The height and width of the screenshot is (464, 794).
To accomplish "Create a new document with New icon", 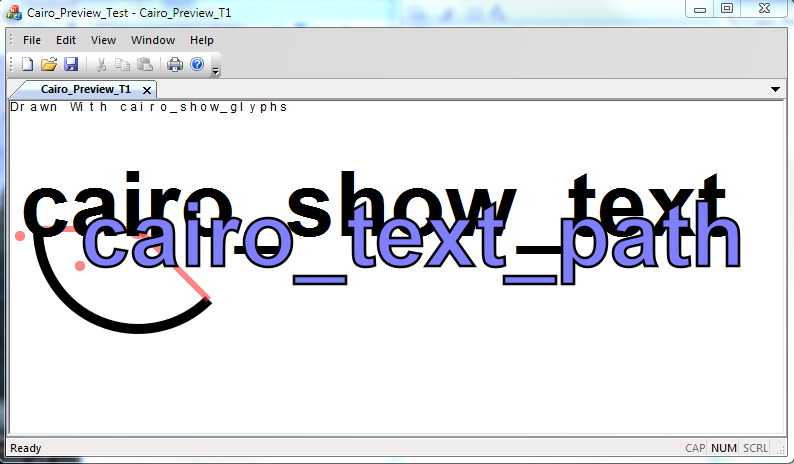I will (x=27, y=64).
